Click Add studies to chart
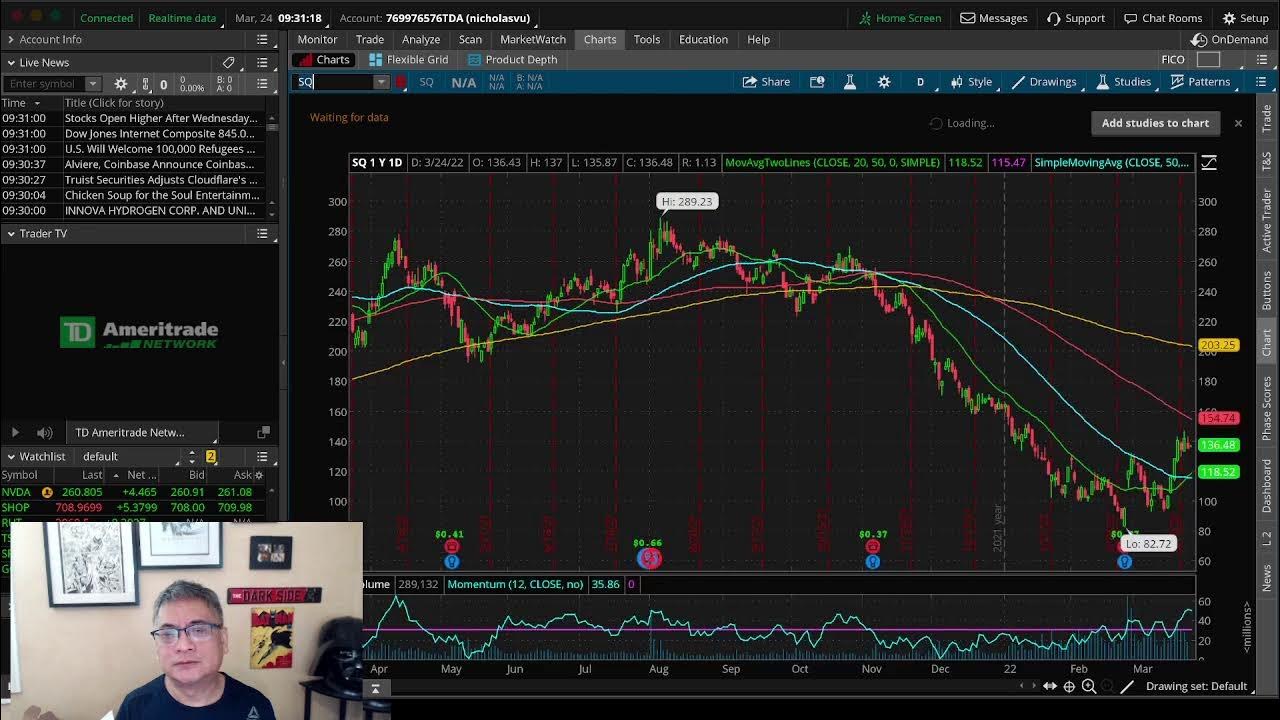1280x720 pixels. pos(1155,123)
